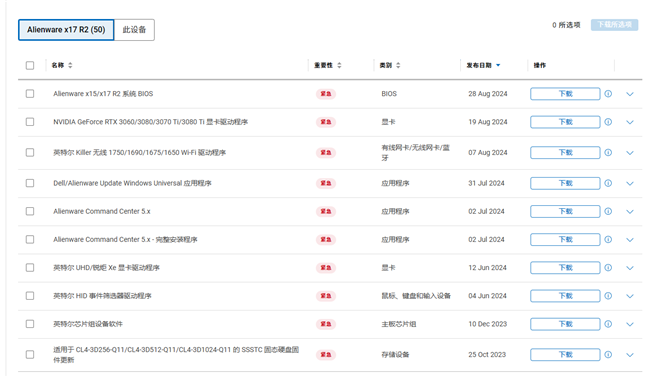Tick 英特尔 UHD/锐炬 Xe driver checkbox

[x=30, y=268]
